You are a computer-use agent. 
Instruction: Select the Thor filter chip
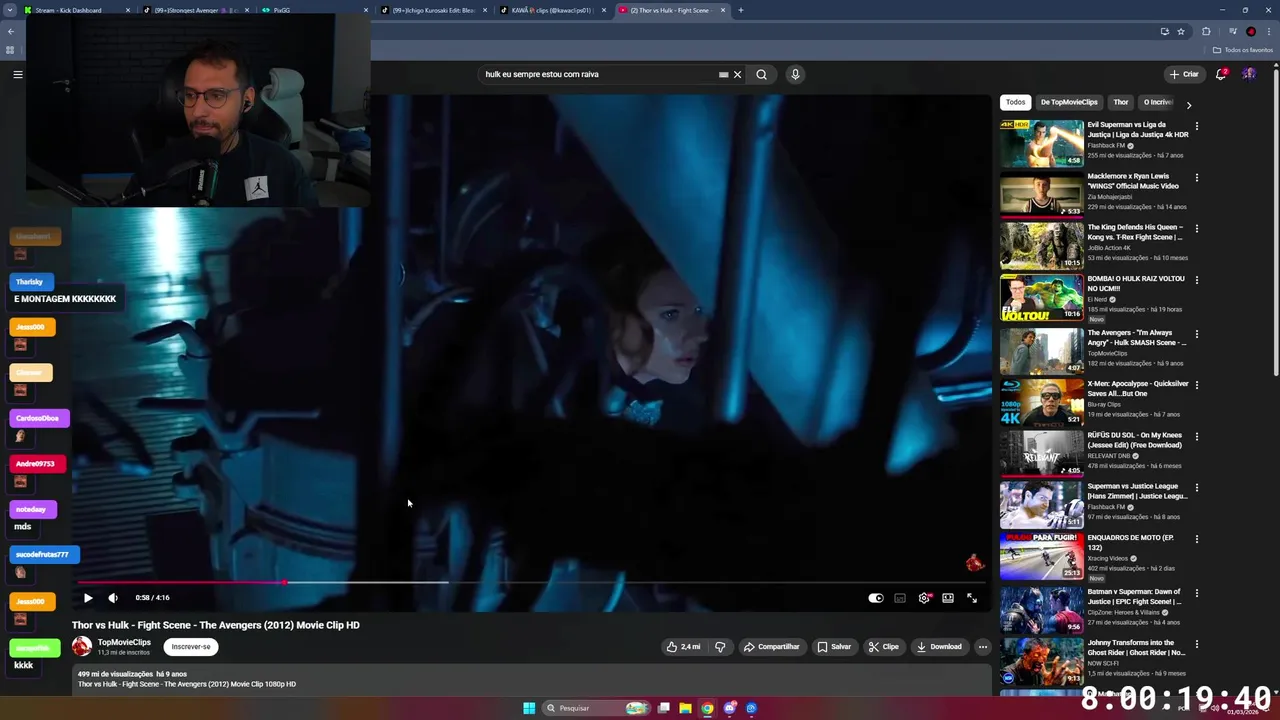(x=1121, y=102)
